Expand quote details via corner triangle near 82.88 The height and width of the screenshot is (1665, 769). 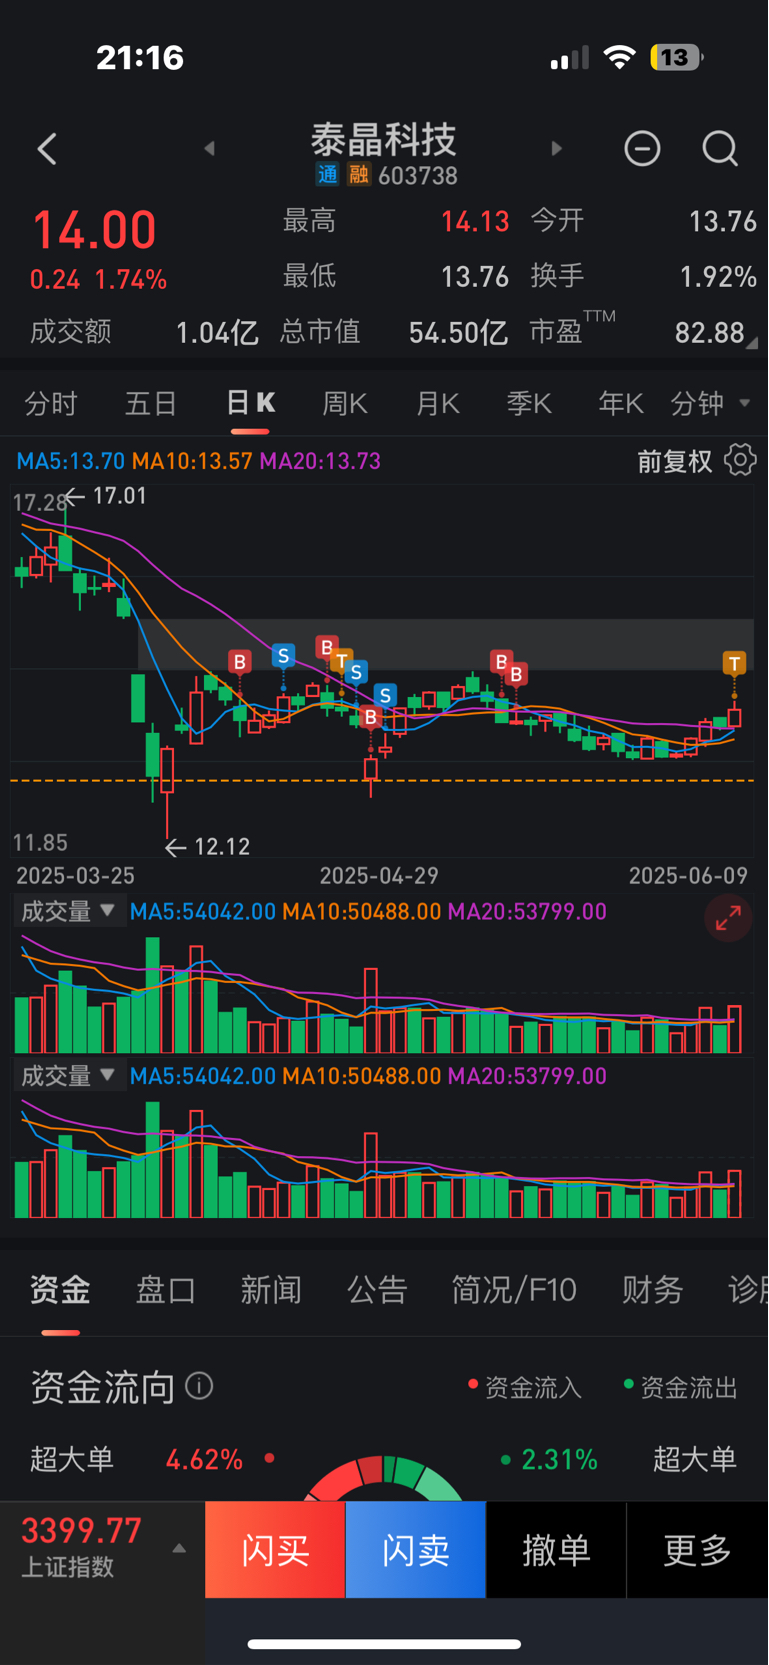752,342
